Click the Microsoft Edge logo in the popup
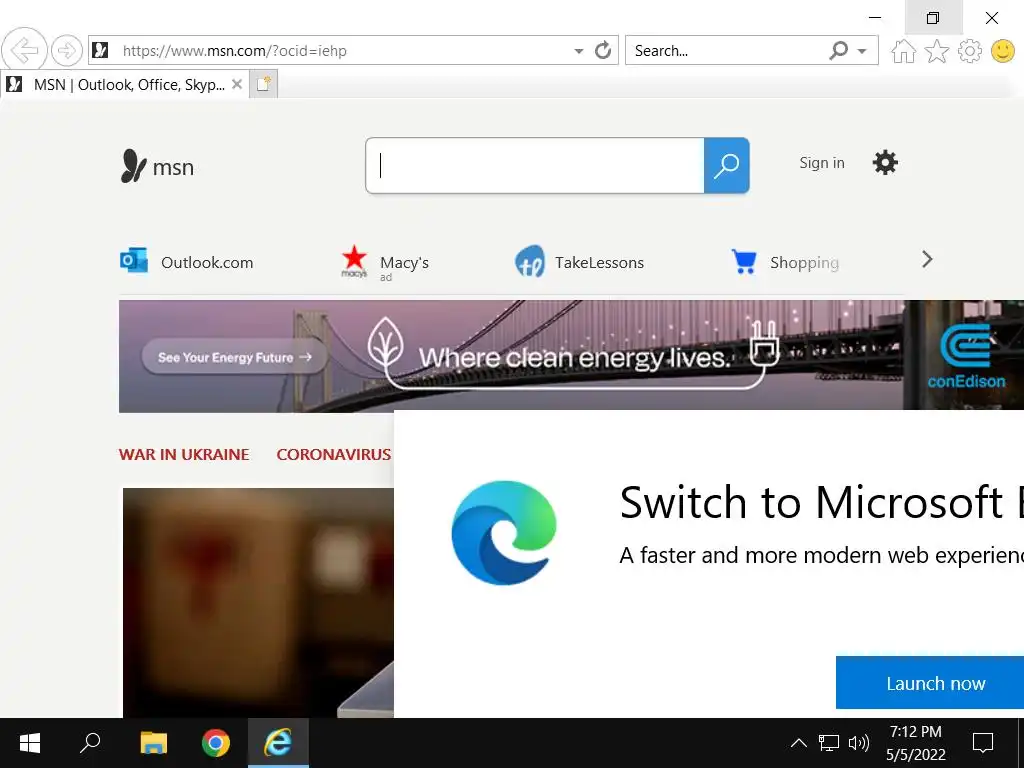Image resolution: width=1024 pixels, height=768 pixels. point(504,532)
